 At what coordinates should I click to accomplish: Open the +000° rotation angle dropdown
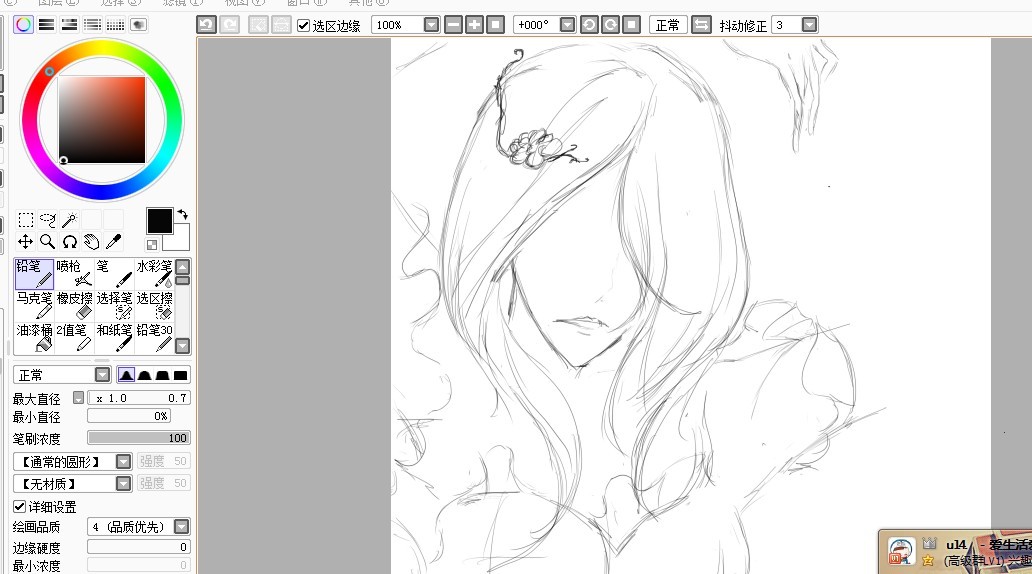coord(567,25)
